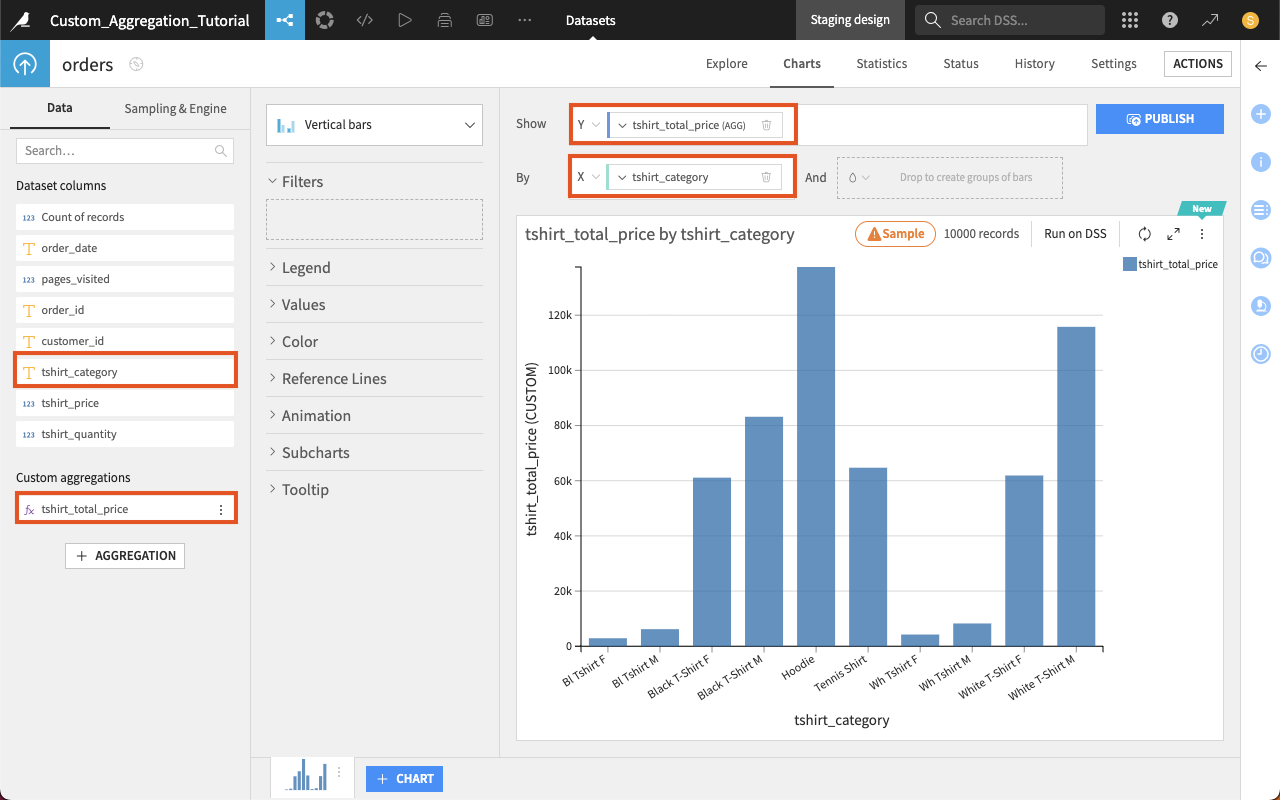
Task: Open the help question mark icon
Action: point(1170,20)
